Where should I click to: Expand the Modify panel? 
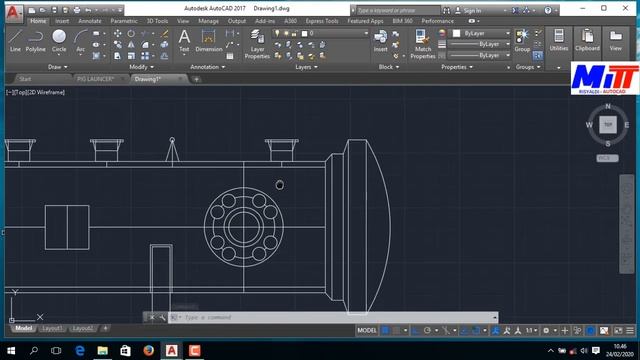142,67
